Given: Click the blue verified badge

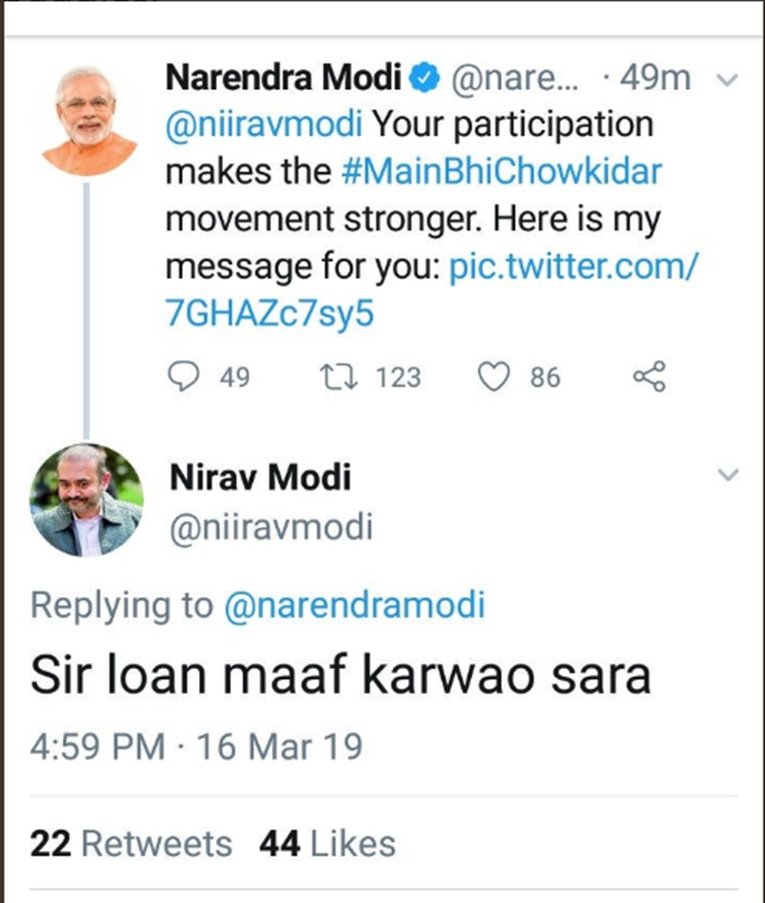Looking at the screenshot, I should 426,77.
